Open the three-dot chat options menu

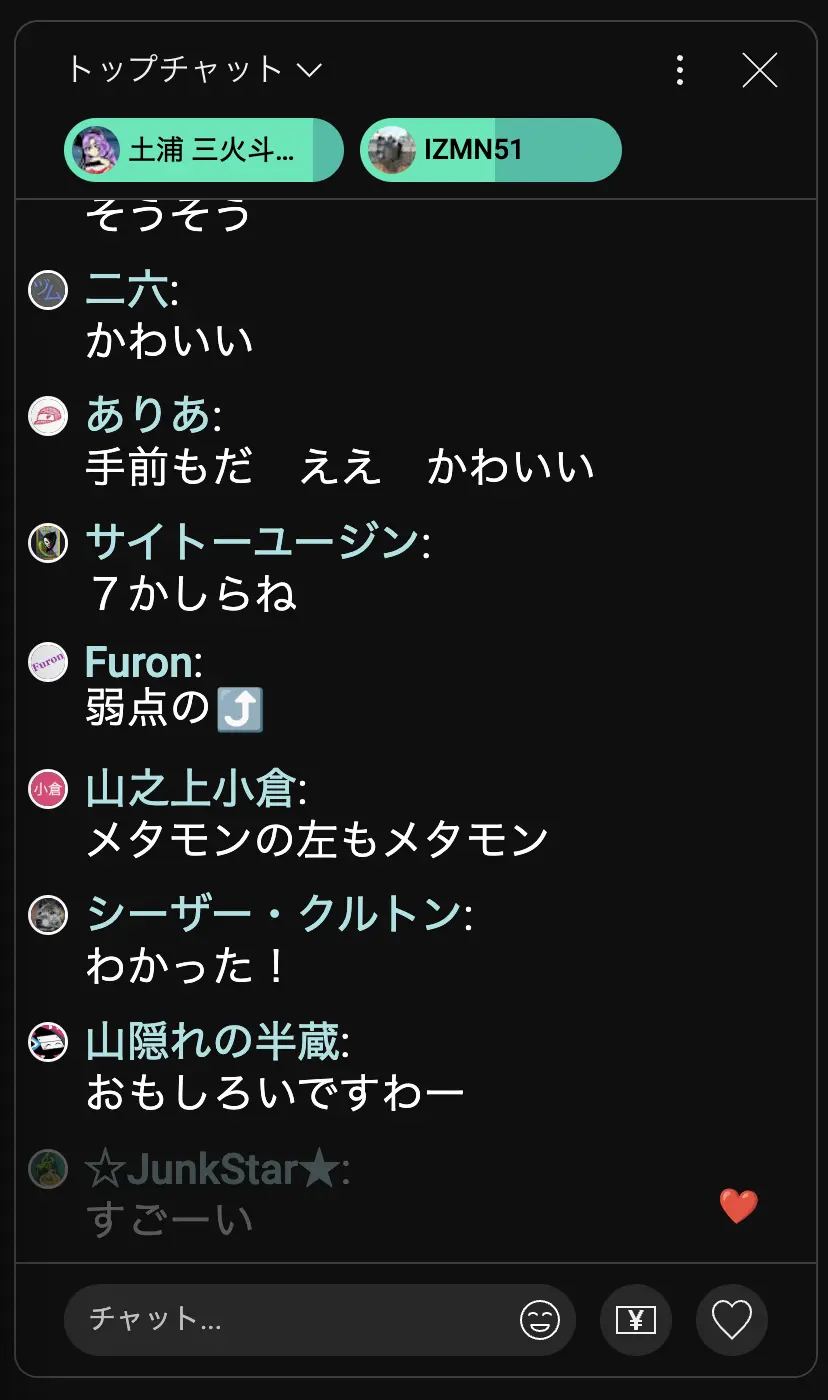click(680, 70)
